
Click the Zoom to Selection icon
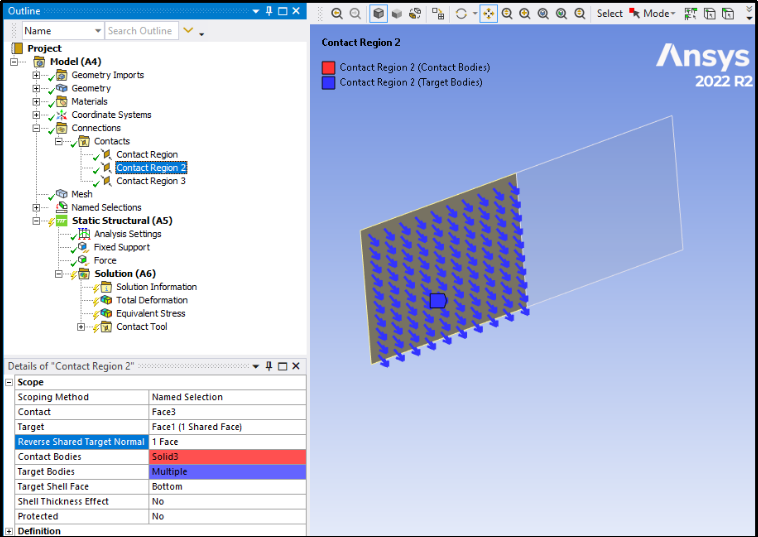561,14
